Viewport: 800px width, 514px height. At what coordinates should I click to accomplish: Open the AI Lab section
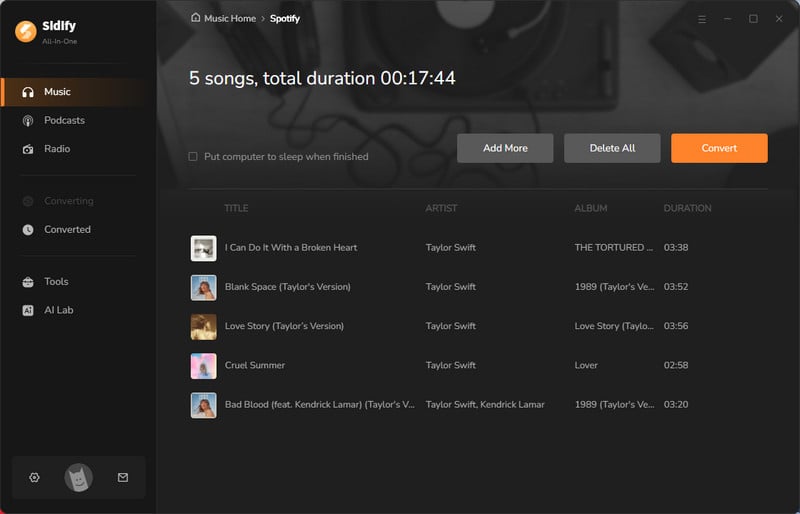77,310
